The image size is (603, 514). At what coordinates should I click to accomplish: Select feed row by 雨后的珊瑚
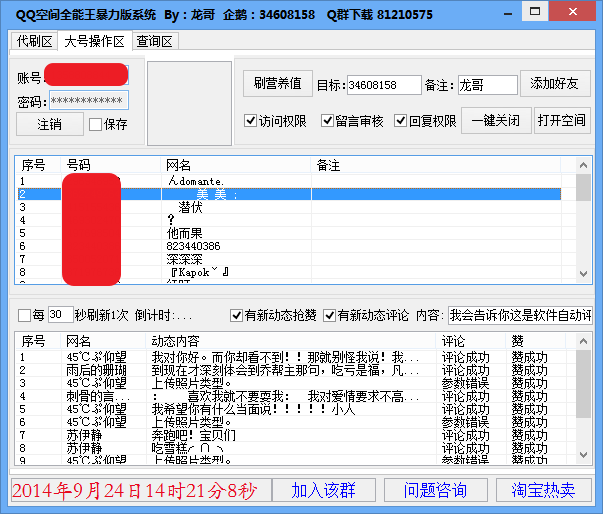click(x=292, y=370)
